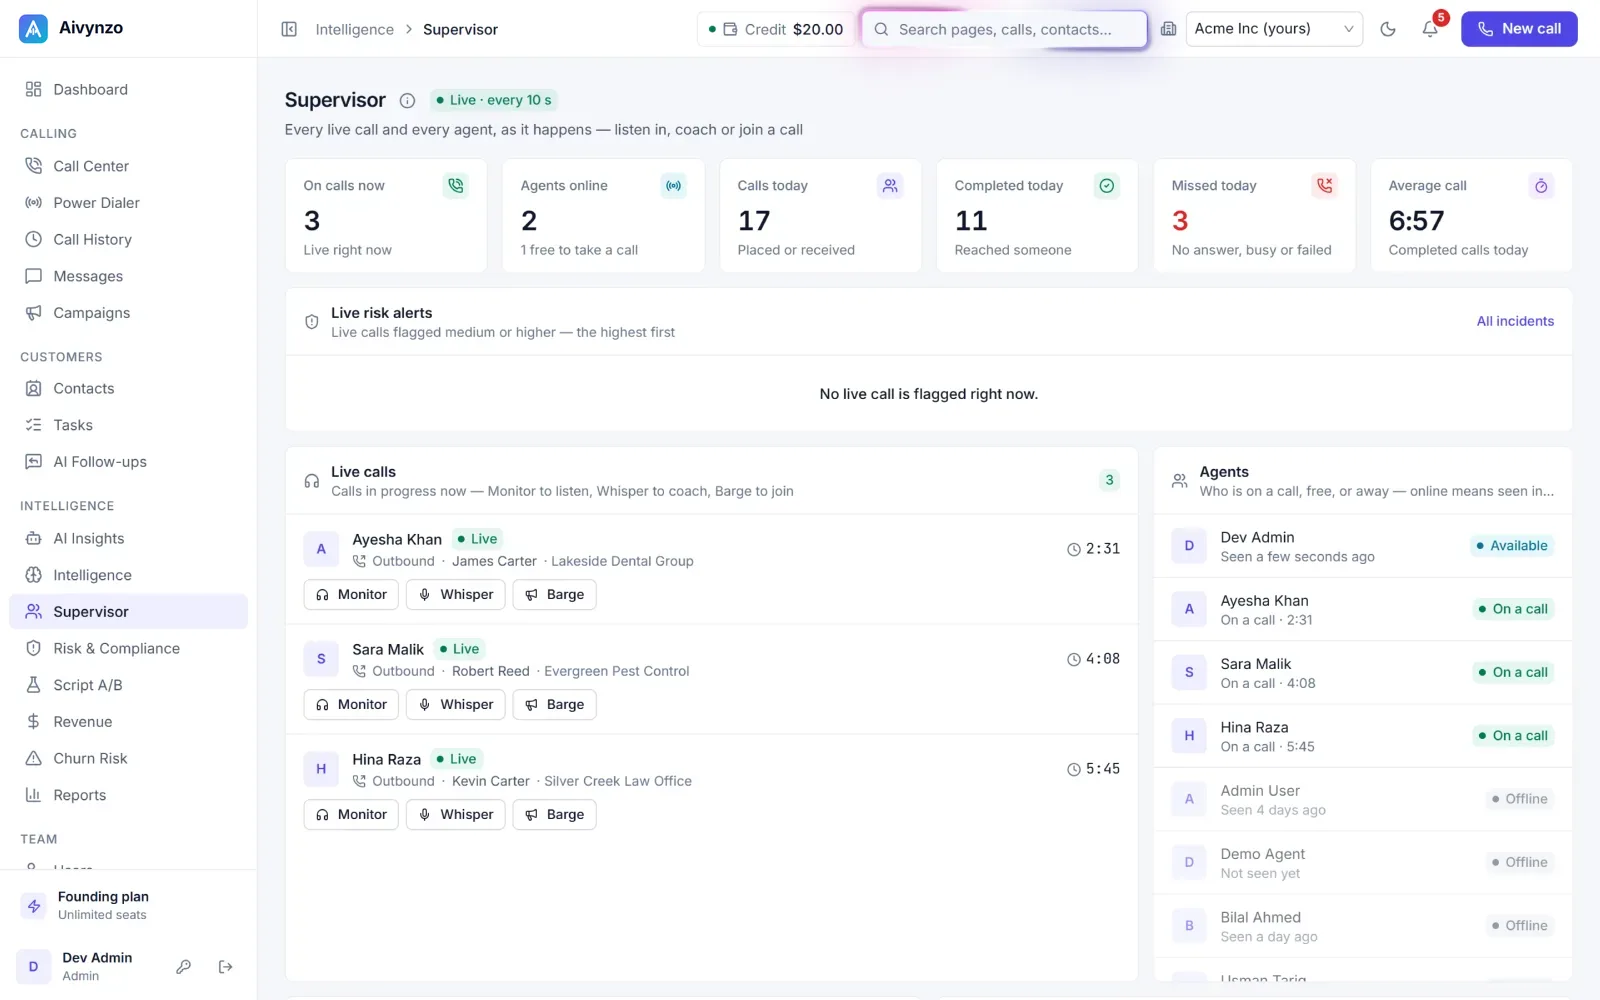Open the Supervisor info icon

tap(407, 100)
